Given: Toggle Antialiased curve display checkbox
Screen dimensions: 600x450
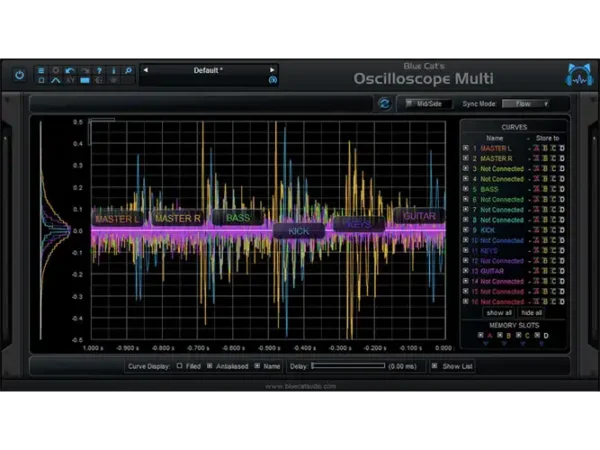Looking at the screenshot, I should point(210,366).
